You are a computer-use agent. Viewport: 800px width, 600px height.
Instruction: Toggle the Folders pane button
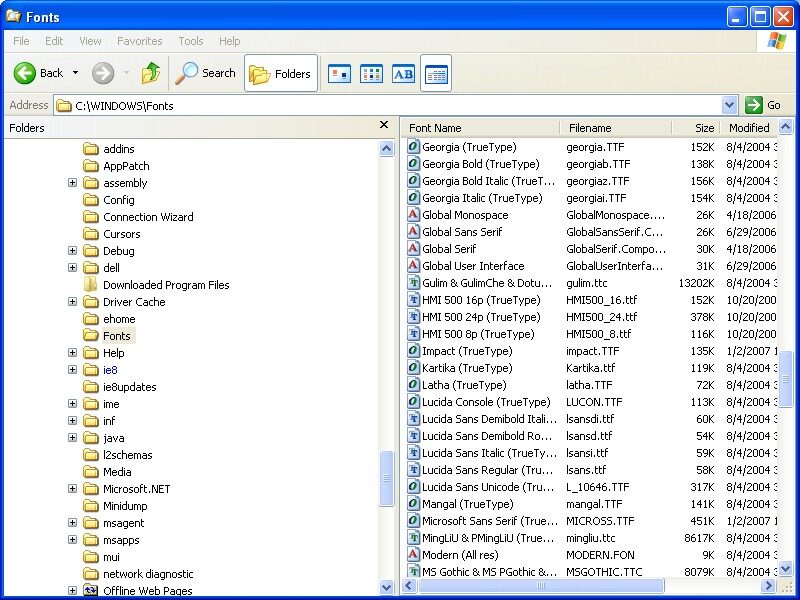point(281,73)
